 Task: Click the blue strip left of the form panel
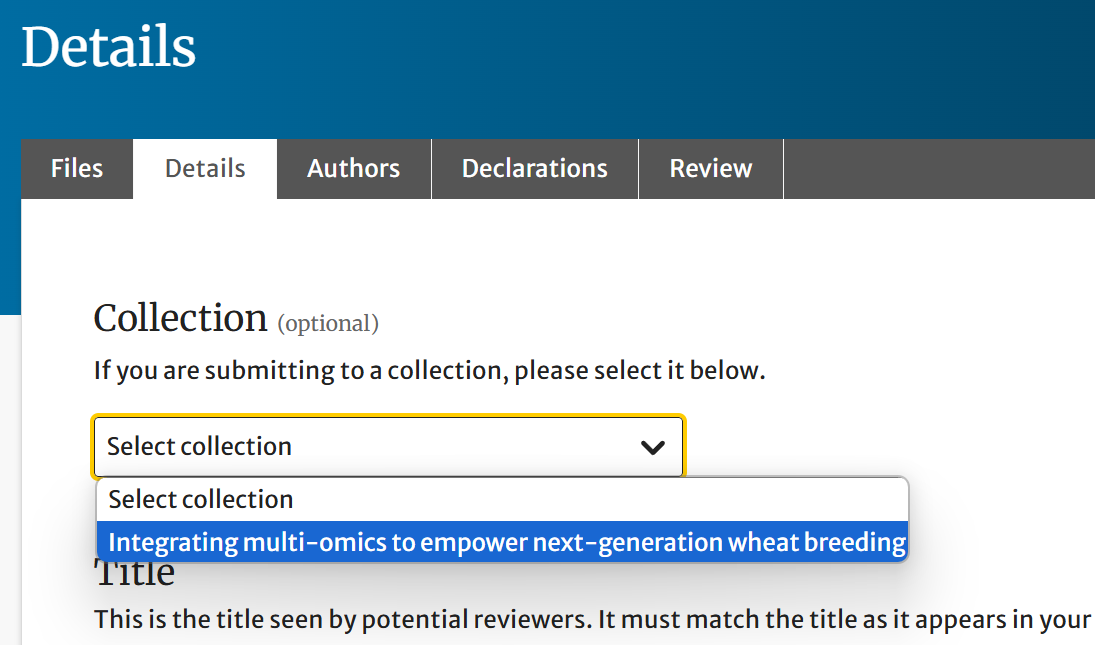(x=10, y=250)
